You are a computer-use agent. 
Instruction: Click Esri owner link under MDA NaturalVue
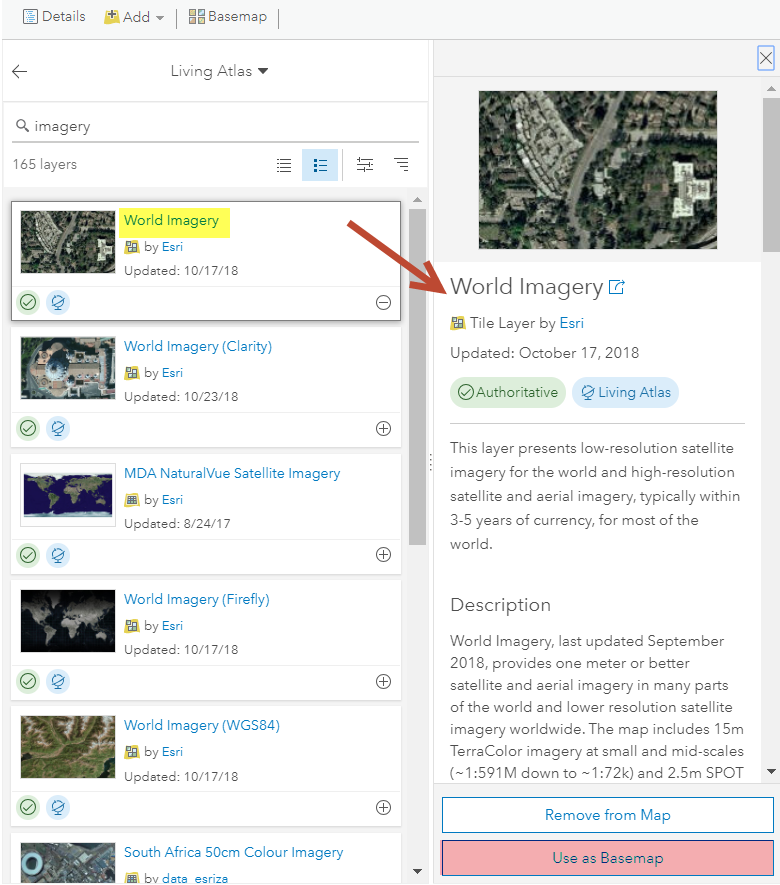(x=172, y=500)
